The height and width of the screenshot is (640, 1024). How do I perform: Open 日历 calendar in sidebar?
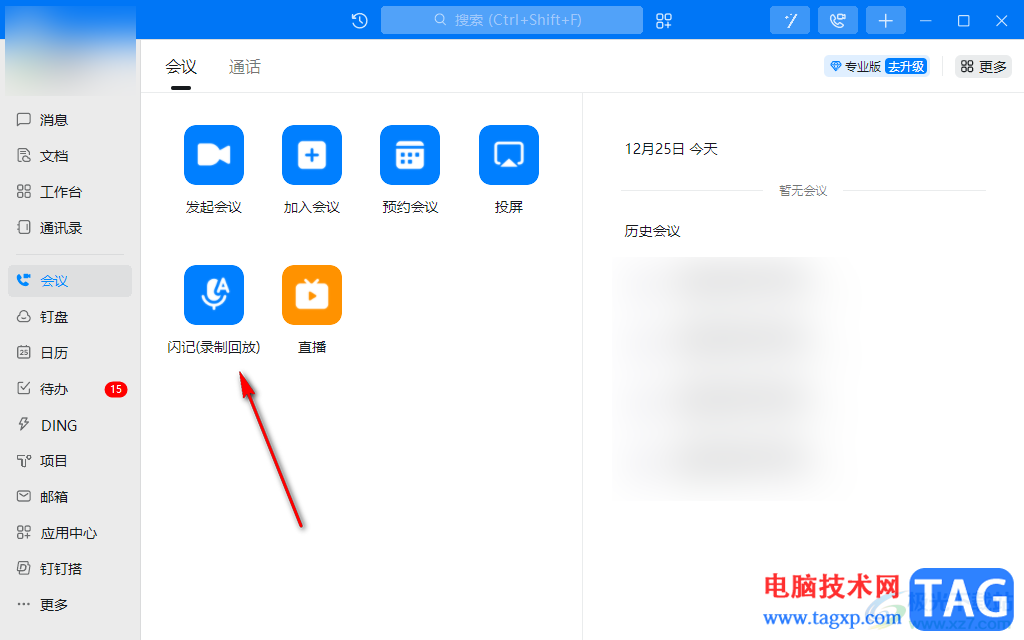pos(70,353)
